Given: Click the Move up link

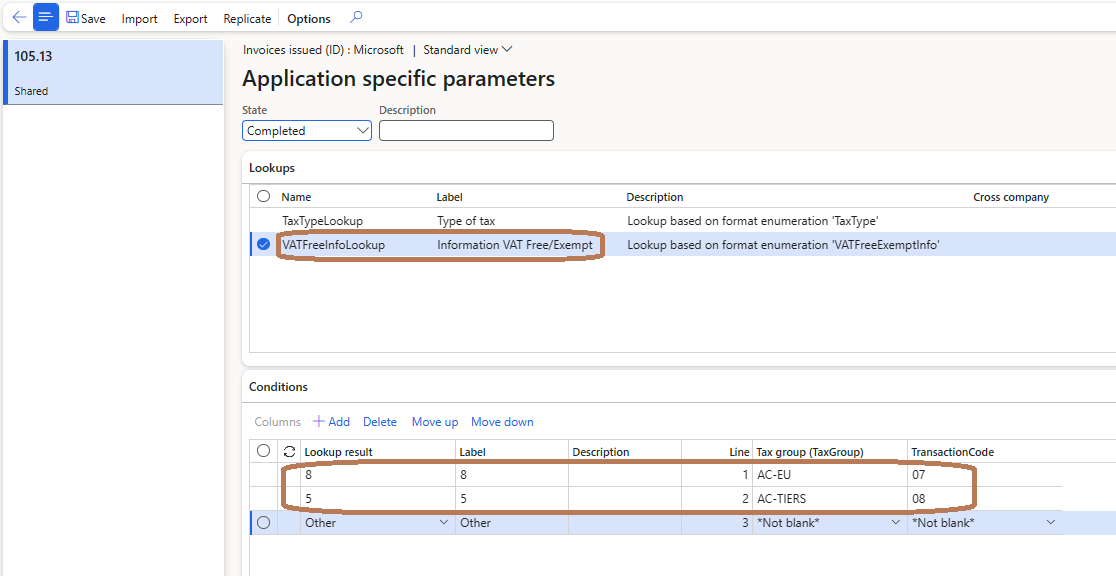Looking at the screenshot, I should pyautogui.click(x=434, y=421).
